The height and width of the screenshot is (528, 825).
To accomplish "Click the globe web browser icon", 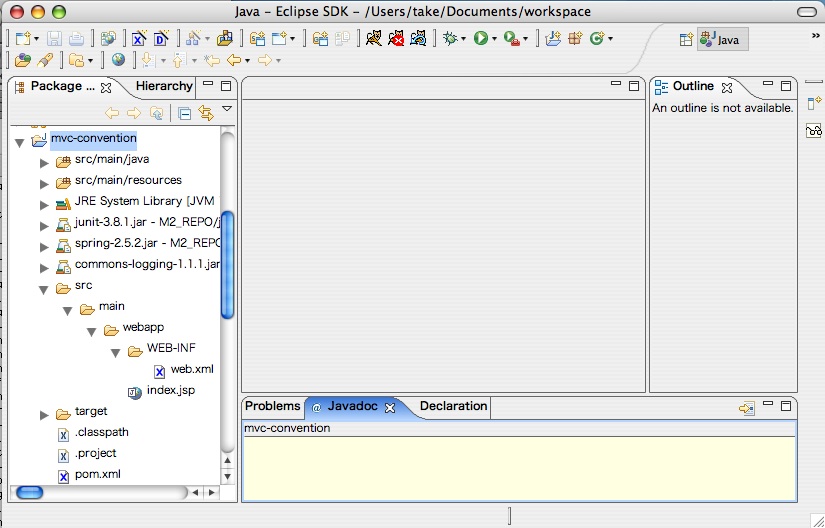I will coord(119,60).
